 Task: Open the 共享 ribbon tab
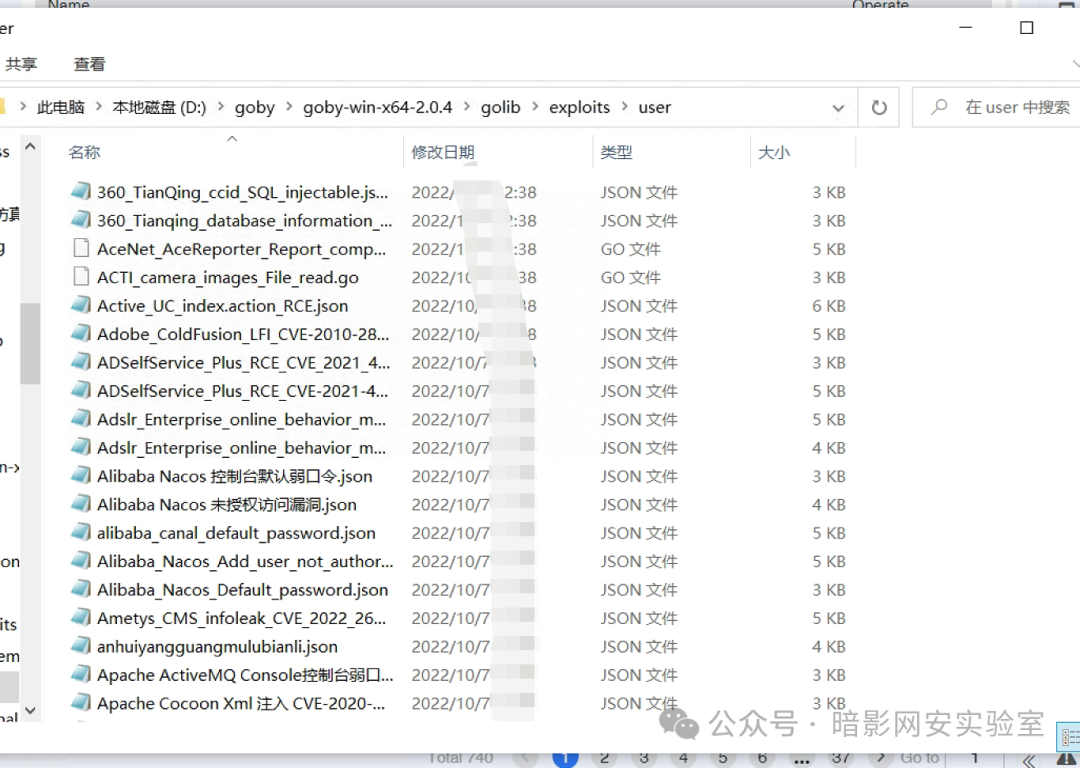(21, 64)
